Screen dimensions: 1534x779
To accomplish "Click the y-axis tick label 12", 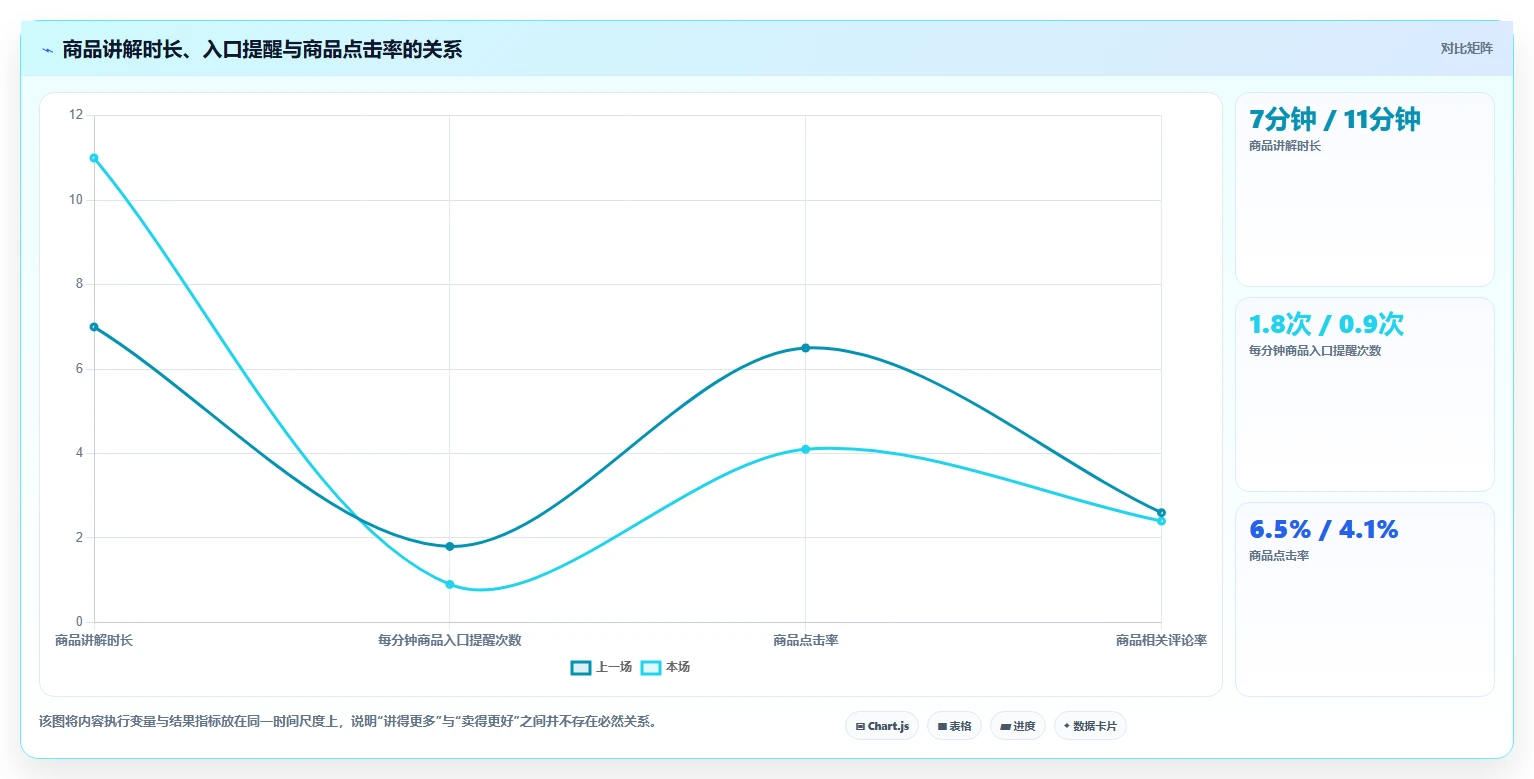I will coord(76,115).
